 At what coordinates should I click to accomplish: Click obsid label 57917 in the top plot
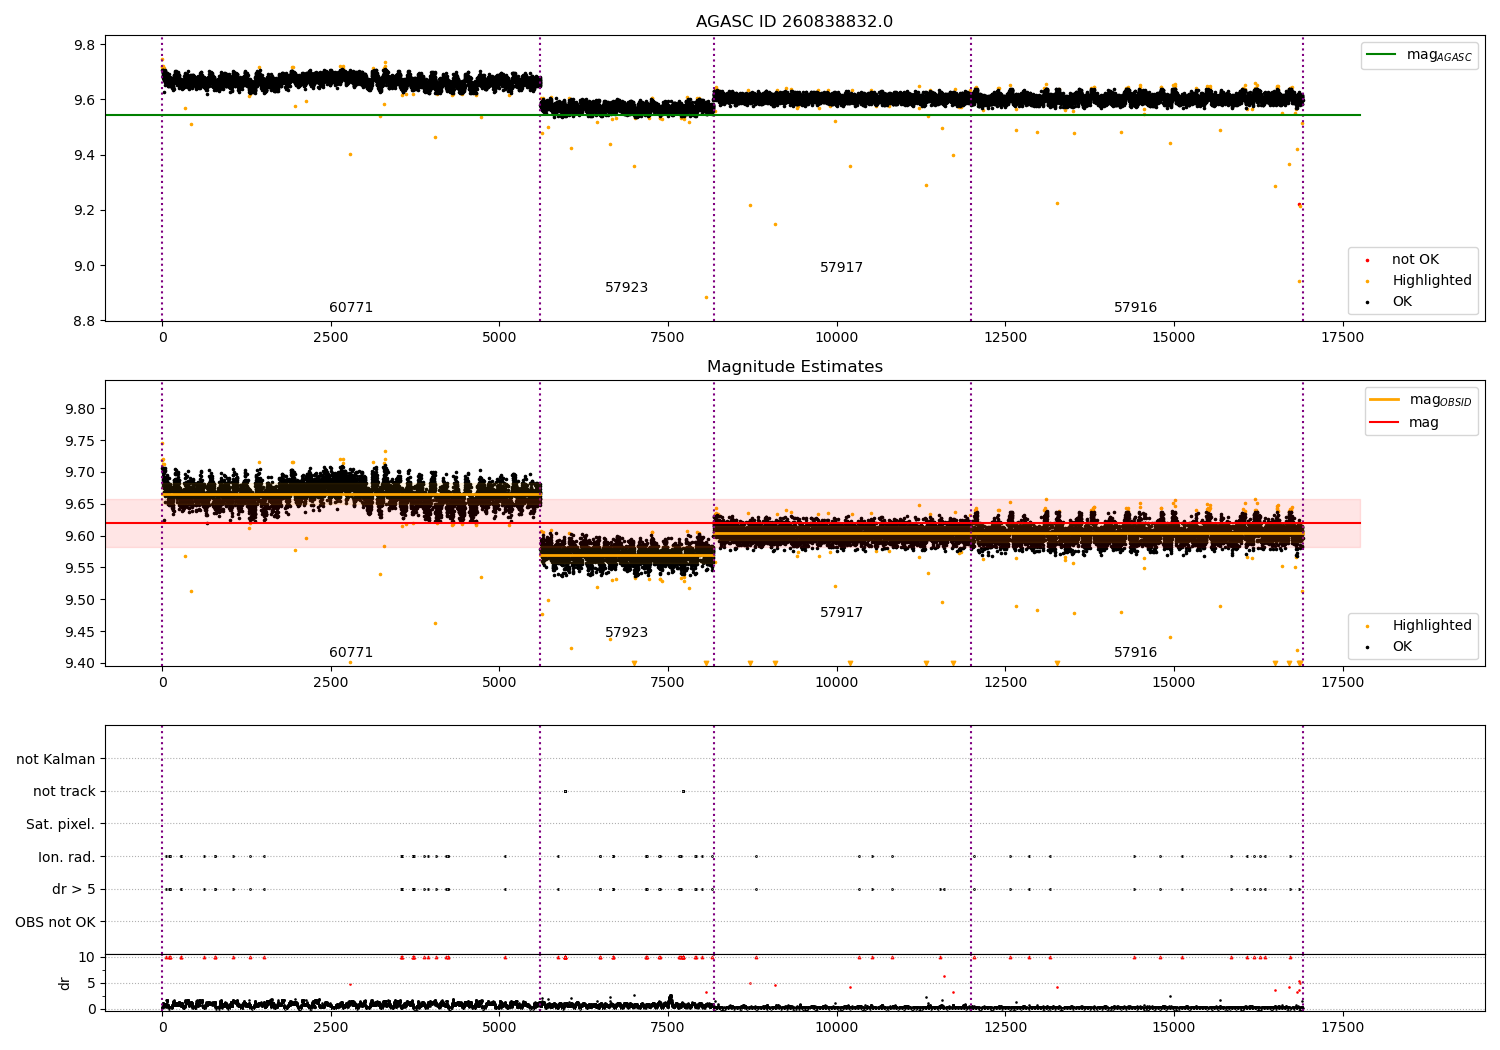tap(841, 268)
